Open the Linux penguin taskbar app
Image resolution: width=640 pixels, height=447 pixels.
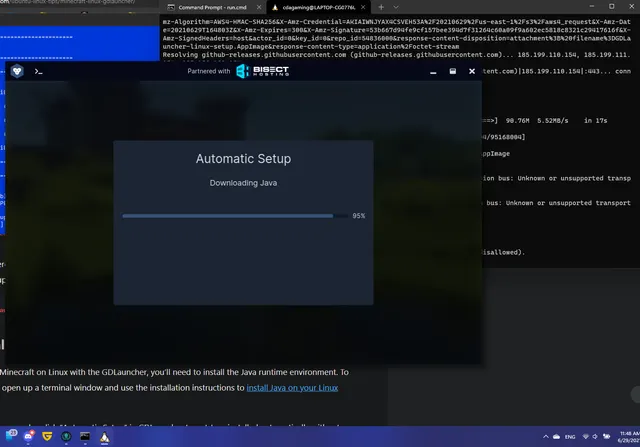tap(104, 437)
